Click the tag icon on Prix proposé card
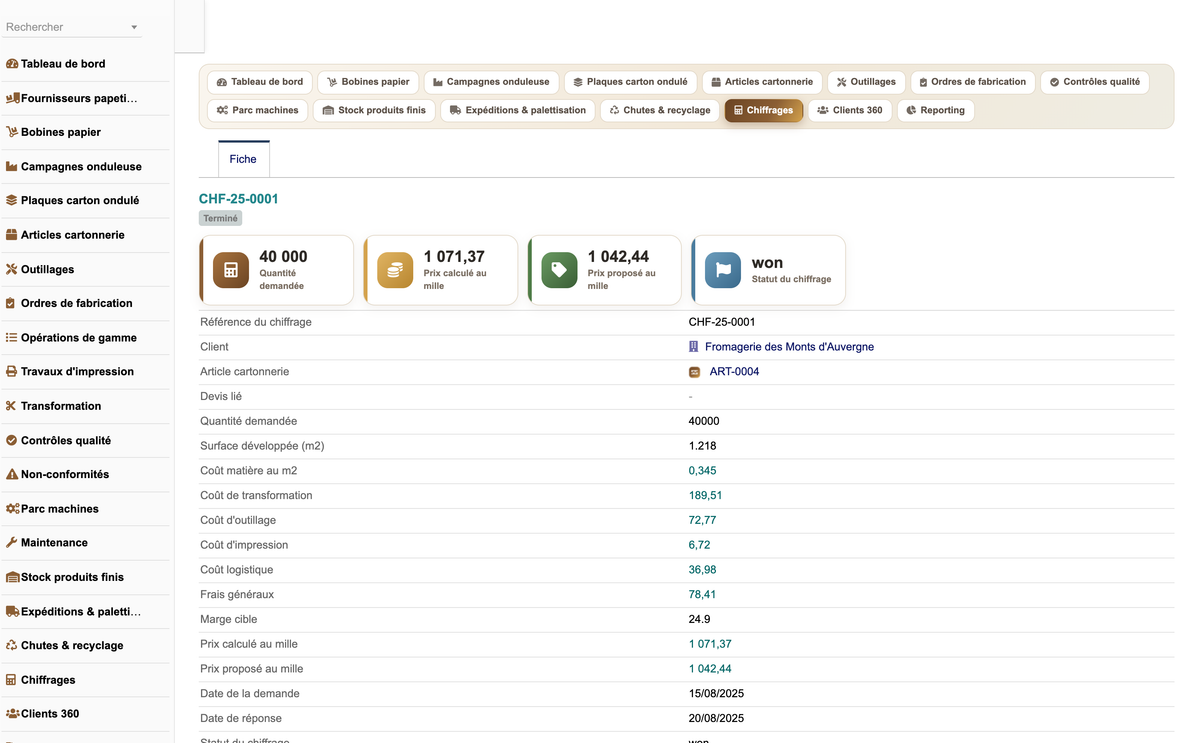Image resolution: width=1200 pixels, height=743 pixels. [559, 270]
